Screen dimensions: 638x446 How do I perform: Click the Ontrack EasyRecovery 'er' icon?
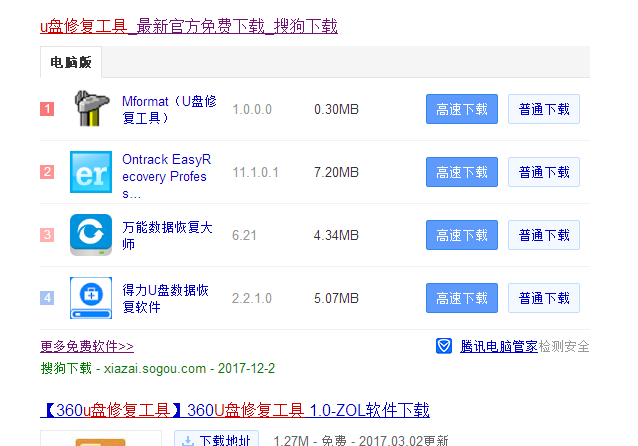pyautogui.click(x=91, y=172)
